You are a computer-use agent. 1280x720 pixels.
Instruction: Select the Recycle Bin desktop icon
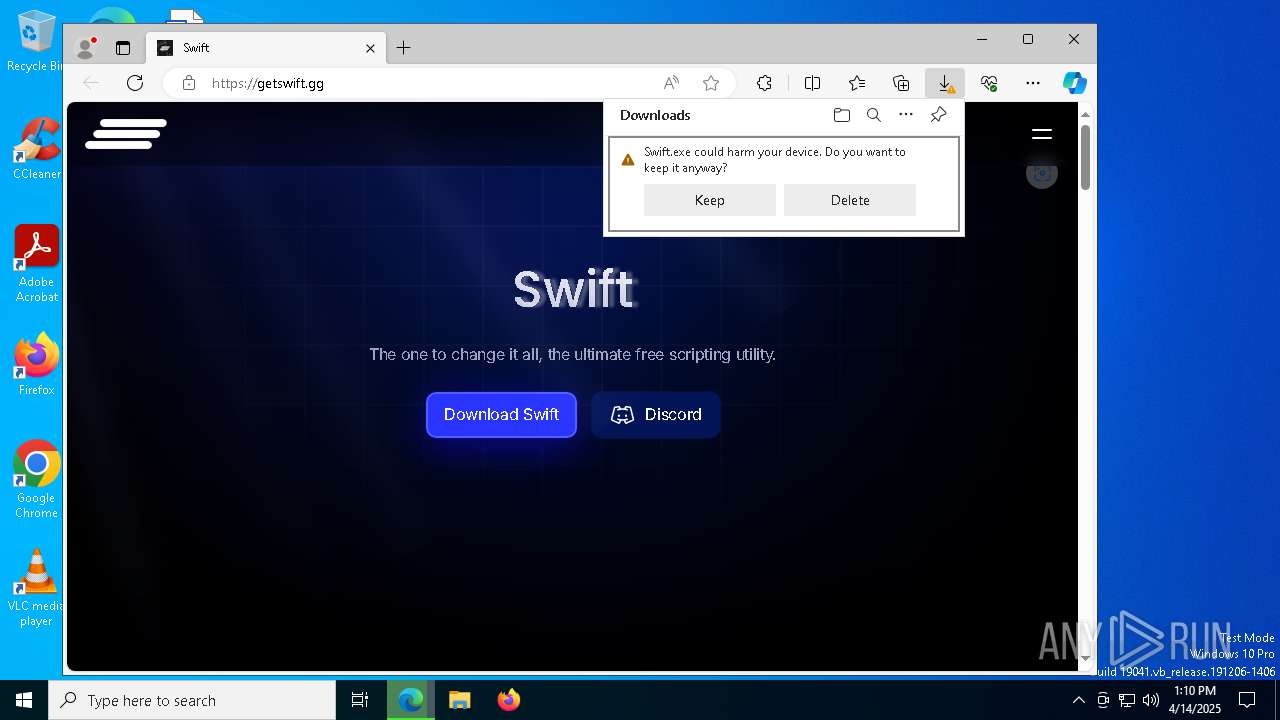click(x=36, y=42)
